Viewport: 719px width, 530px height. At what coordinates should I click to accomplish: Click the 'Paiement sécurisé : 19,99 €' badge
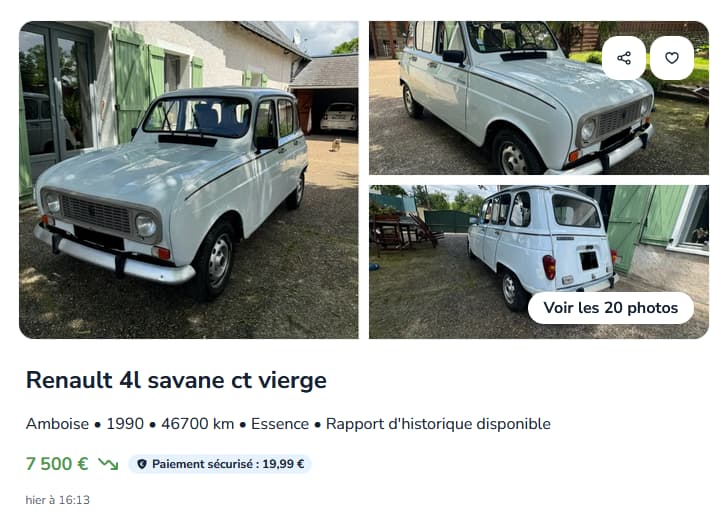(220, 464)
